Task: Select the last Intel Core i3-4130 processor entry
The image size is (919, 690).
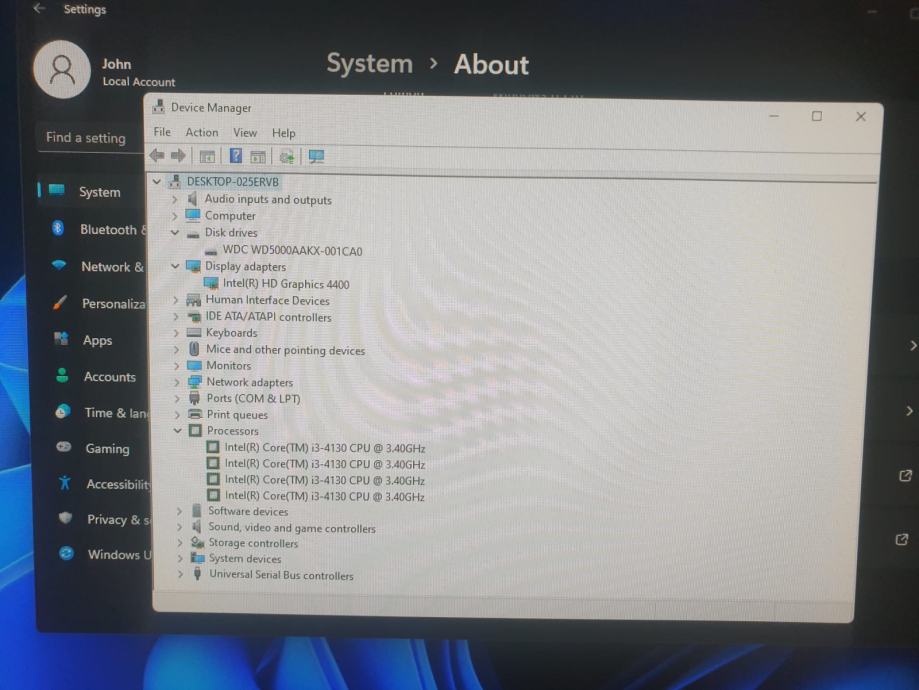Action: click(325, 496)
